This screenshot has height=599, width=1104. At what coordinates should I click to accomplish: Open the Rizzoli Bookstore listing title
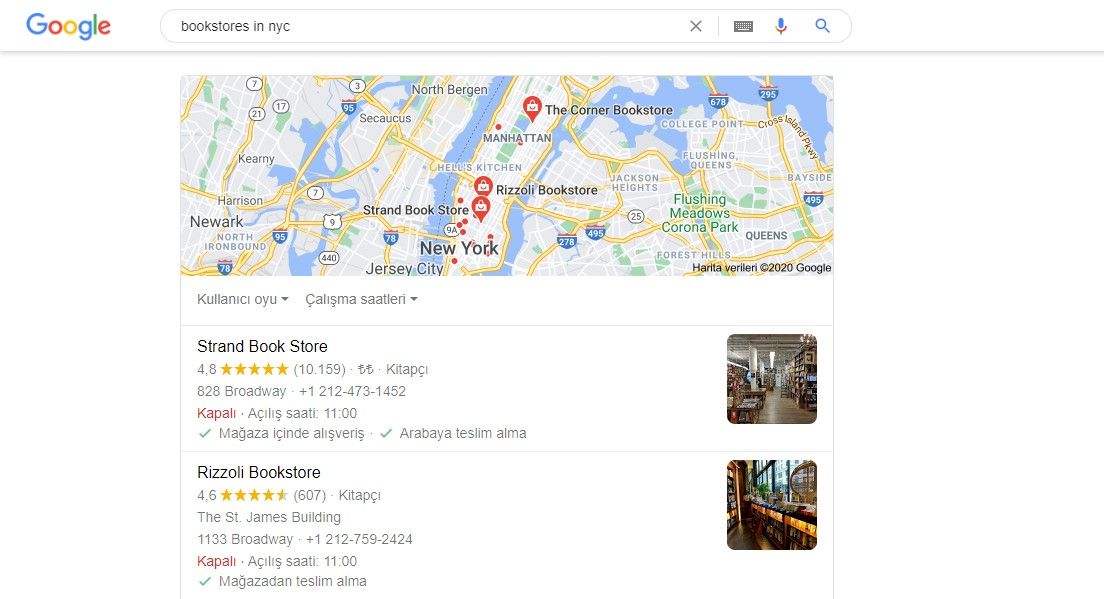tap(258, 472)
